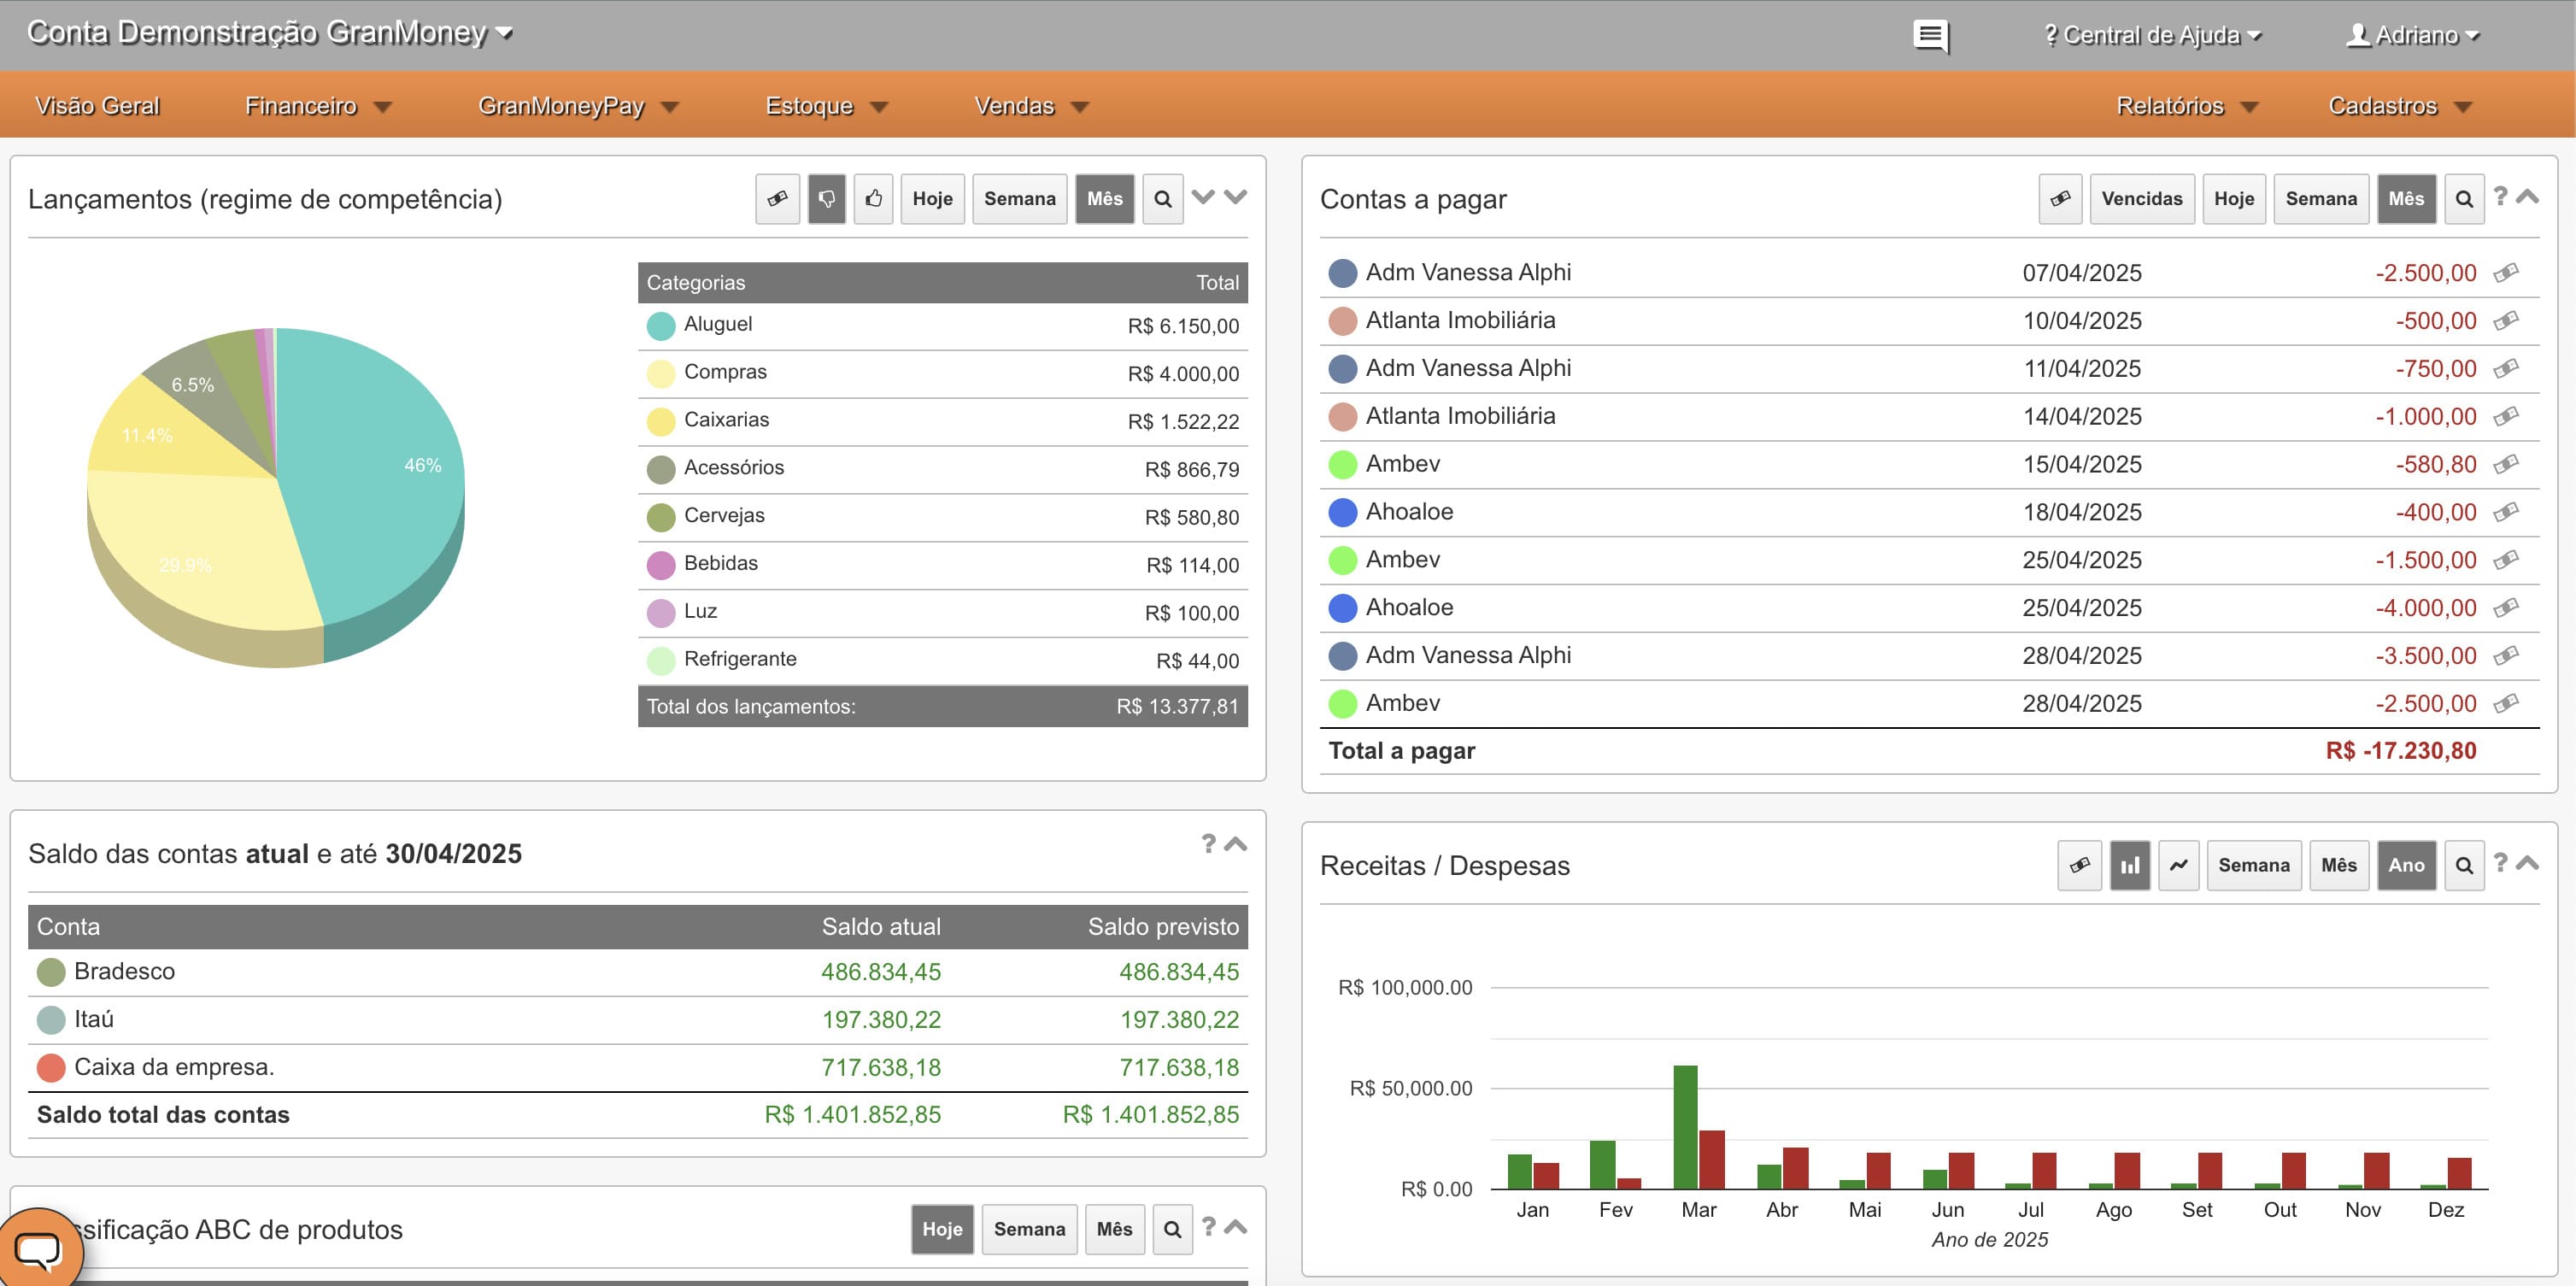Click payment icon for Adm Vanessa Alphi 11/04/2025
Image resolution: width=2576 pixels, height=1286 pixels.
[x=2506, y=369]
